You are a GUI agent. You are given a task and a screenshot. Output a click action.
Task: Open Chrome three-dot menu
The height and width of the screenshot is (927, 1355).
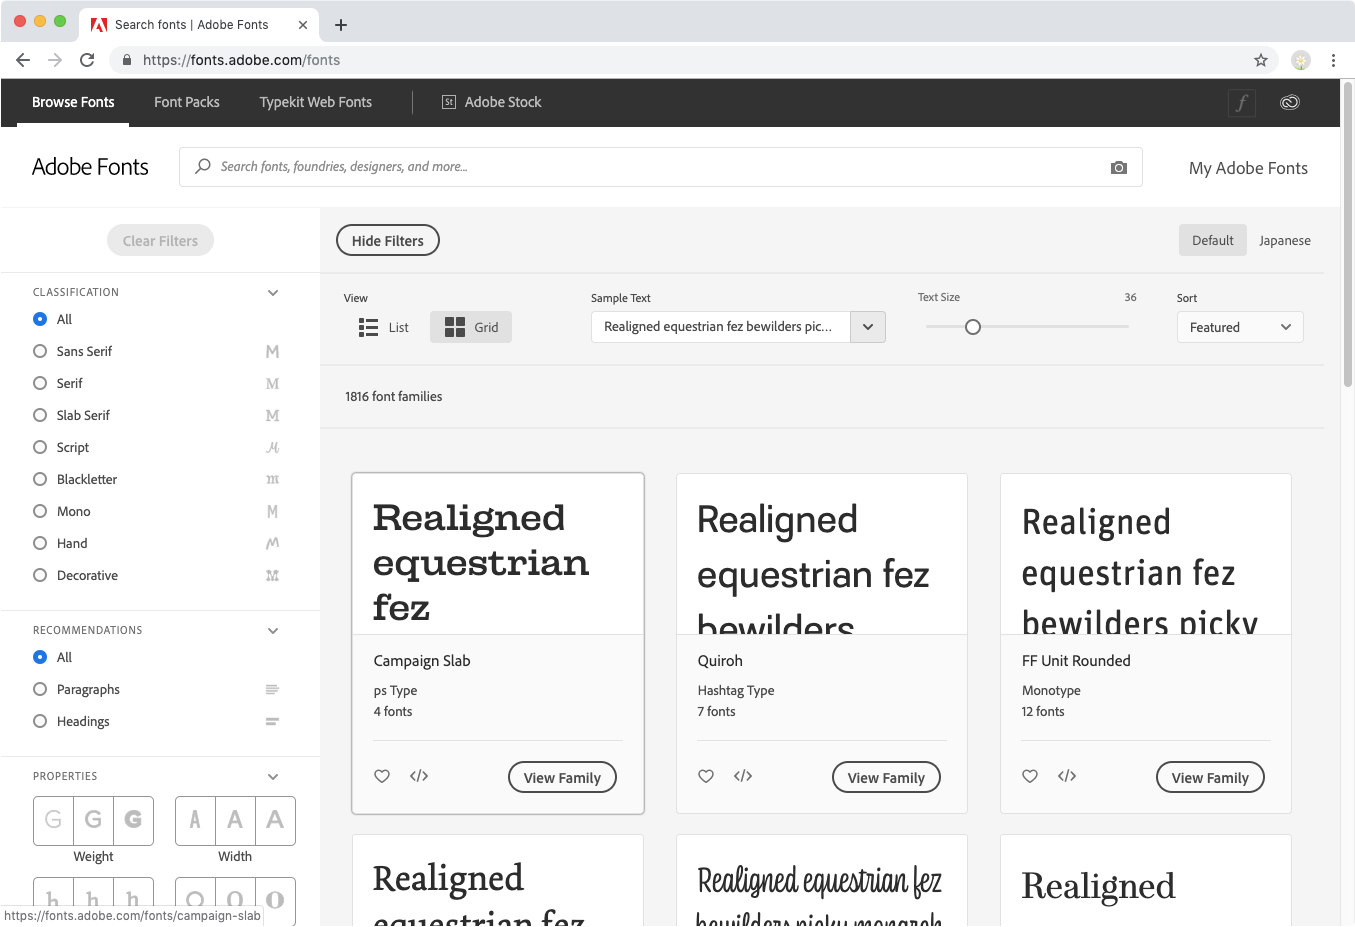coord(1333,60)
